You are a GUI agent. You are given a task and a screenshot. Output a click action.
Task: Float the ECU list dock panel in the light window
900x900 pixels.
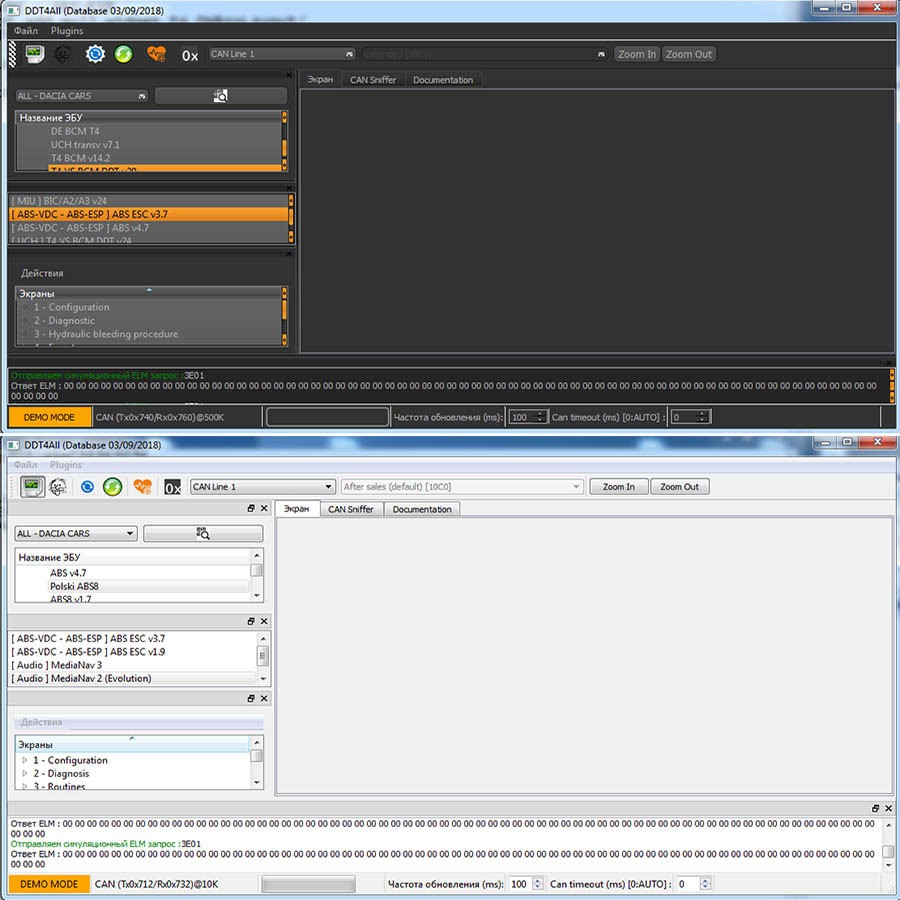point(251,508)
